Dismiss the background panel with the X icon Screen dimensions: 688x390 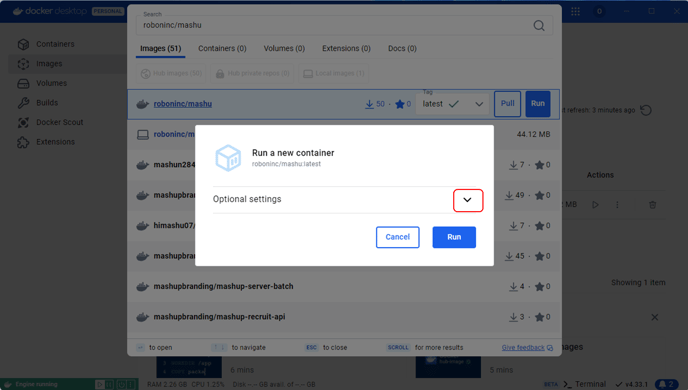tap(655, 317)
